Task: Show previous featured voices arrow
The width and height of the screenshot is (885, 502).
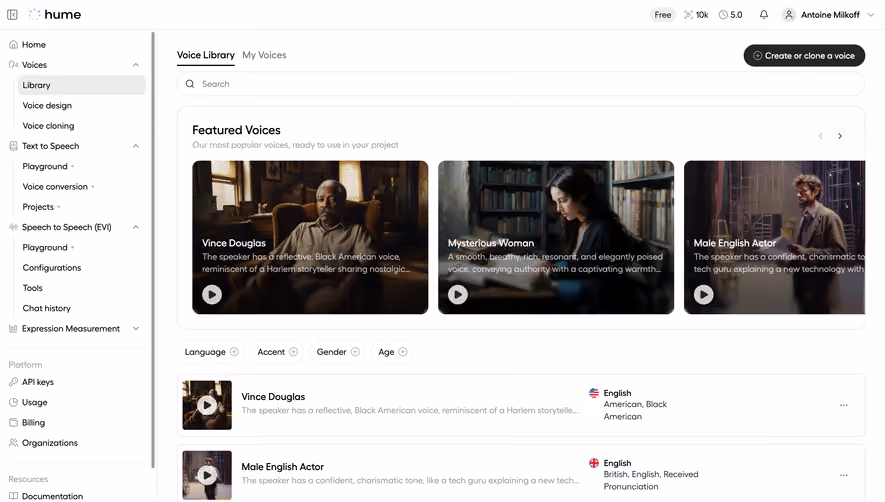Action: tap(821, 136)
